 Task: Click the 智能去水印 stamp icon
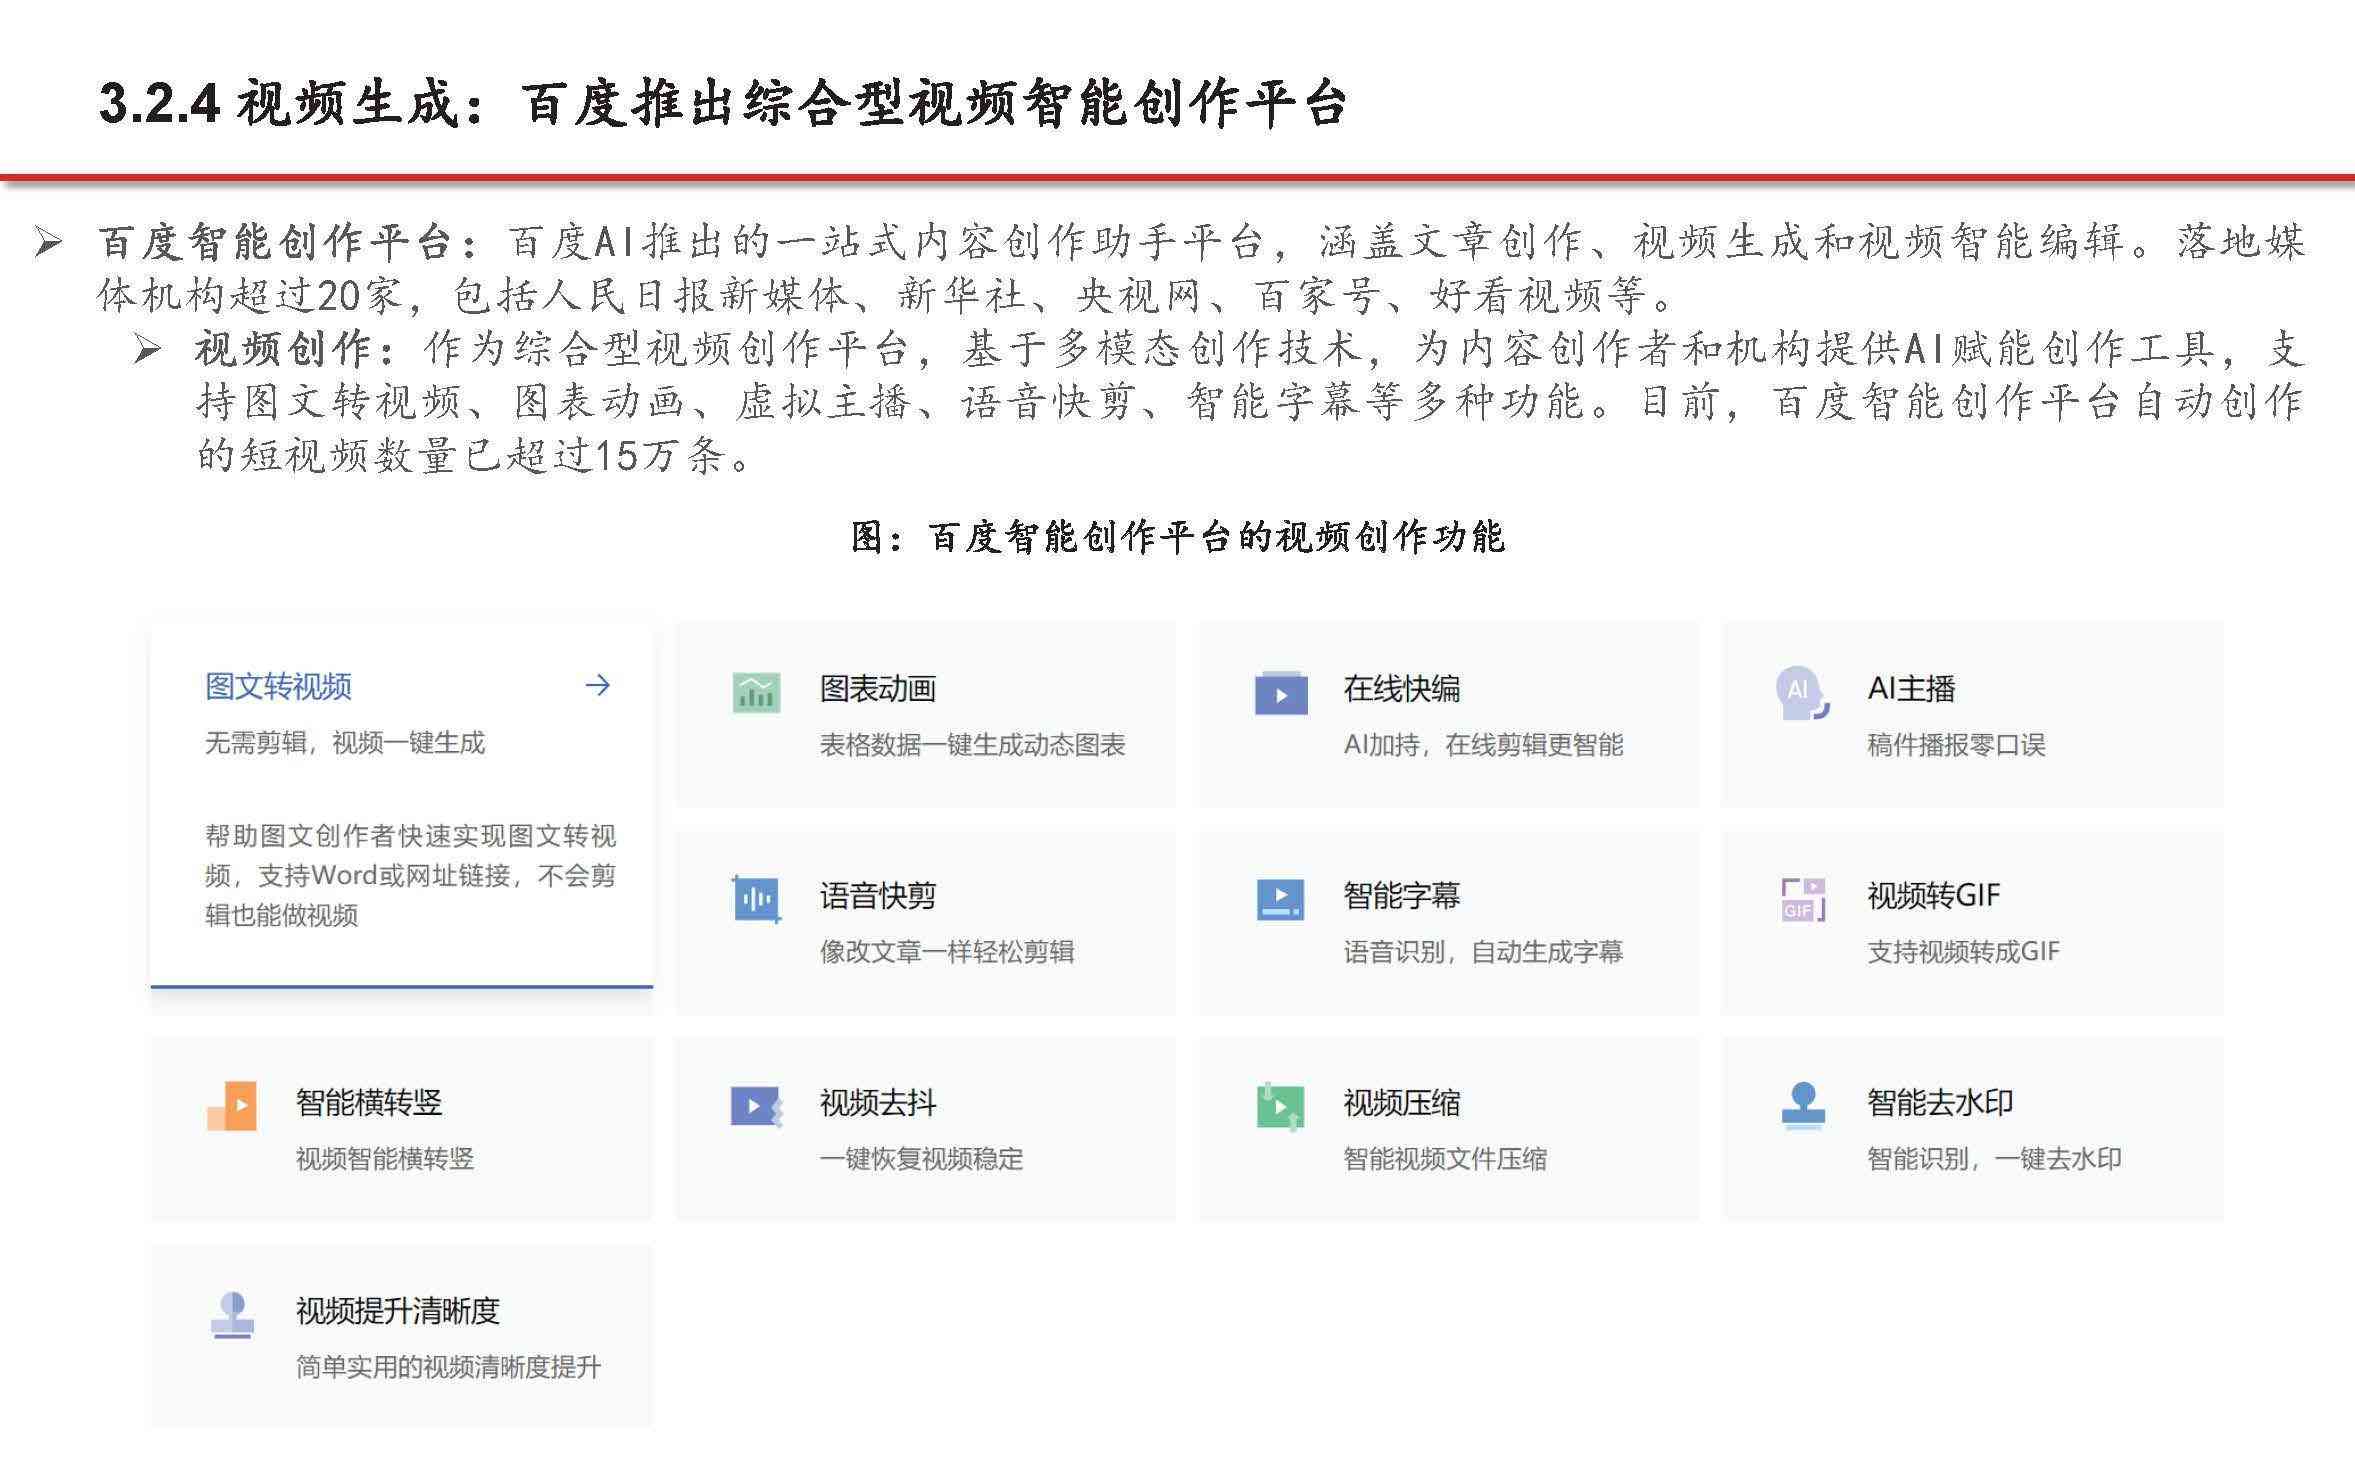1803,1106
